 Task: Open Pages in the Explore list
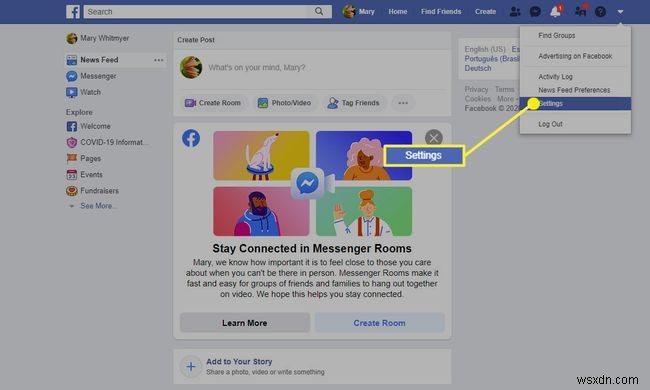(x=90, y=158)
